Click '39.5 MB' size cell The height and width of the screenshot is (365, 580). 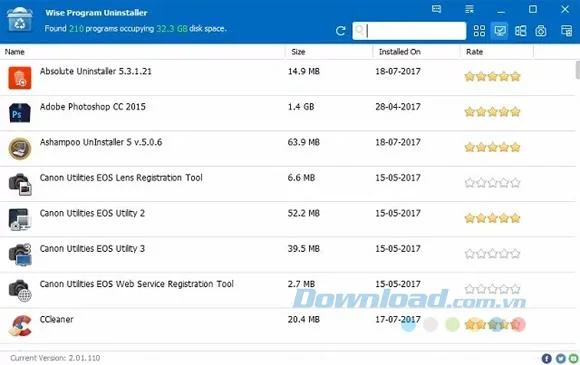click(x=304, y=249)
